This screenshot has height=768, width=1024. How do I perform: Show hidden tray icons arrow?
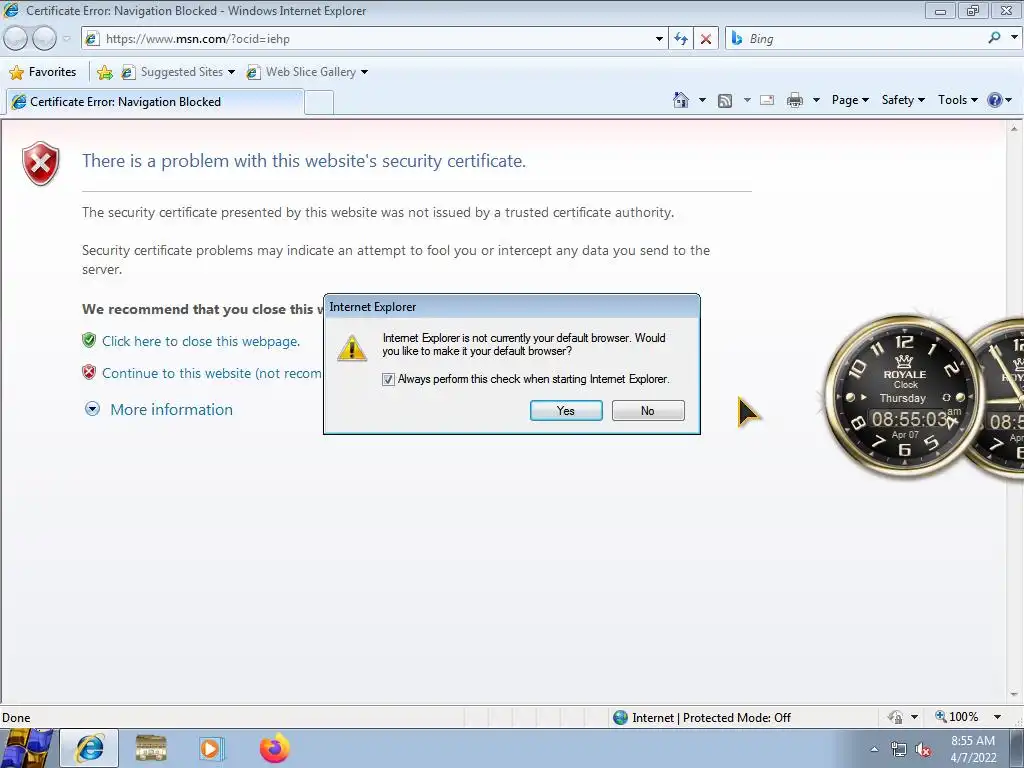[x=874, y=750]
